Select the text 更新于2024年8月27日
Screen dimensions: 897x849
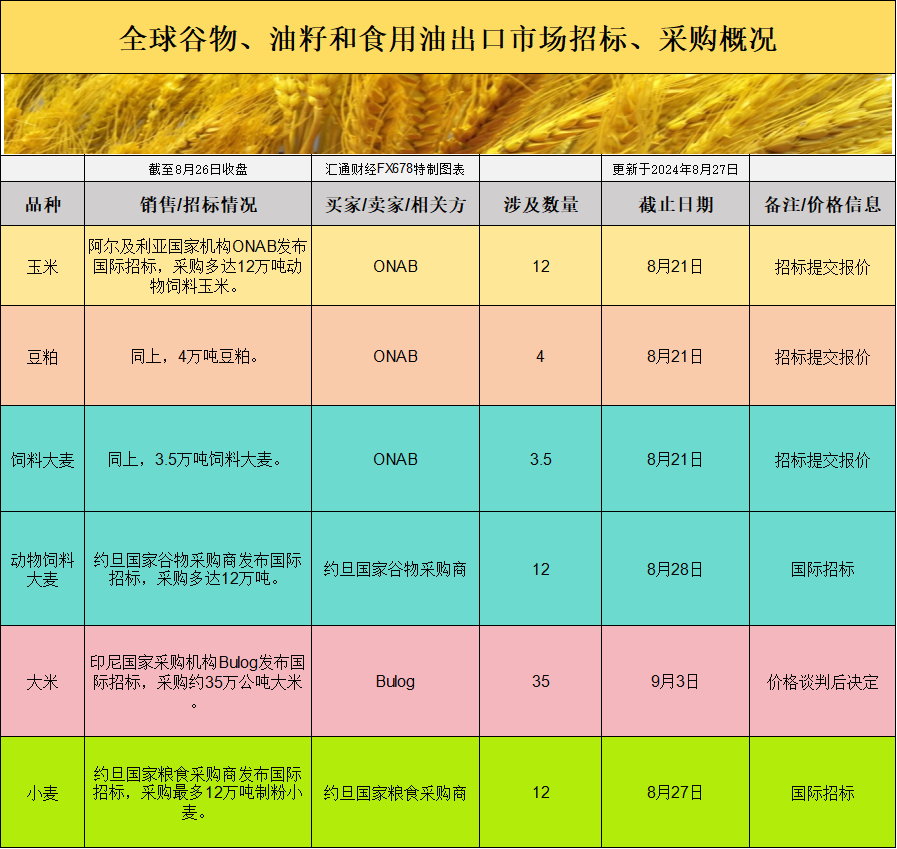(x=675, y=169)
